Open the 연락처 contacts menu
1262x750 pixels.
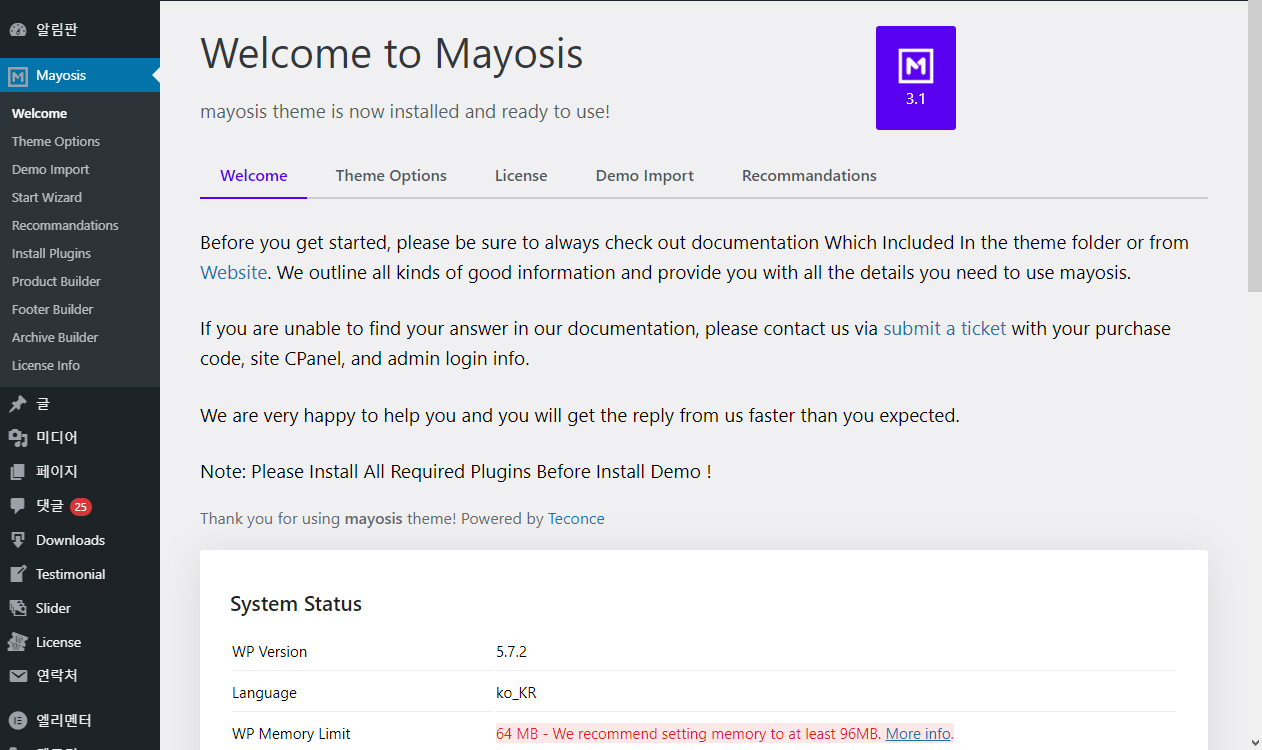pos(80,676)
